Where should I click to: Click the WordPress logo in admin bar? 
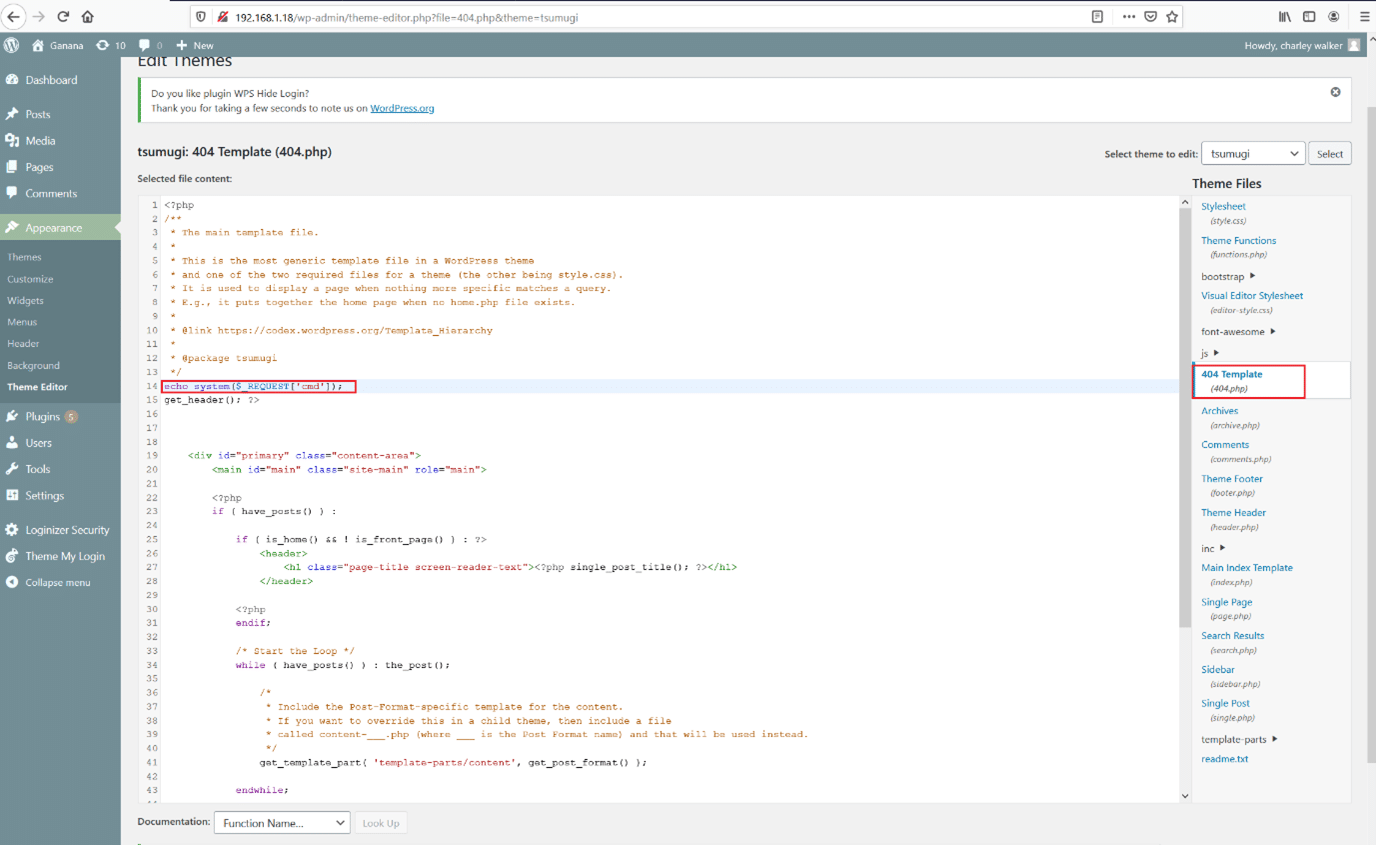[12, 45]
